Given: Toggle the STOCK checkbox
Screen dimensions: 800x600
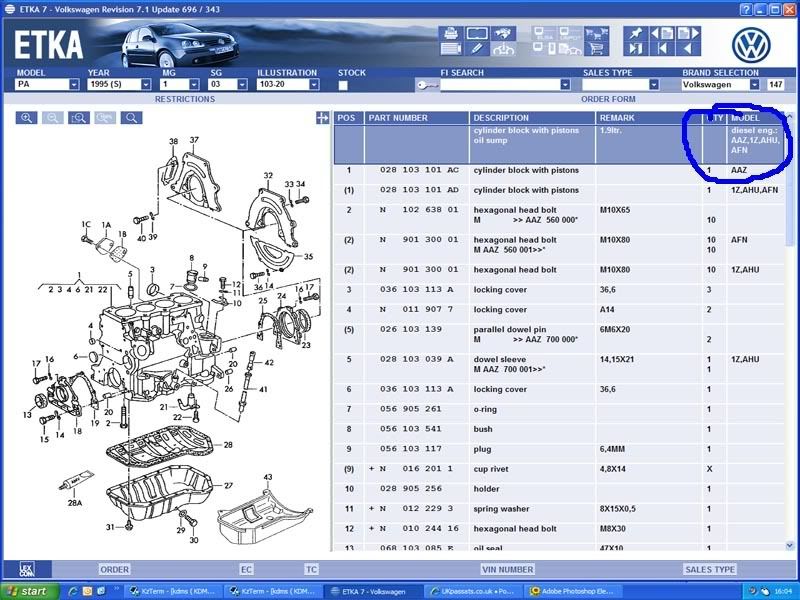Looking at the screenshot, I should 343,85.
